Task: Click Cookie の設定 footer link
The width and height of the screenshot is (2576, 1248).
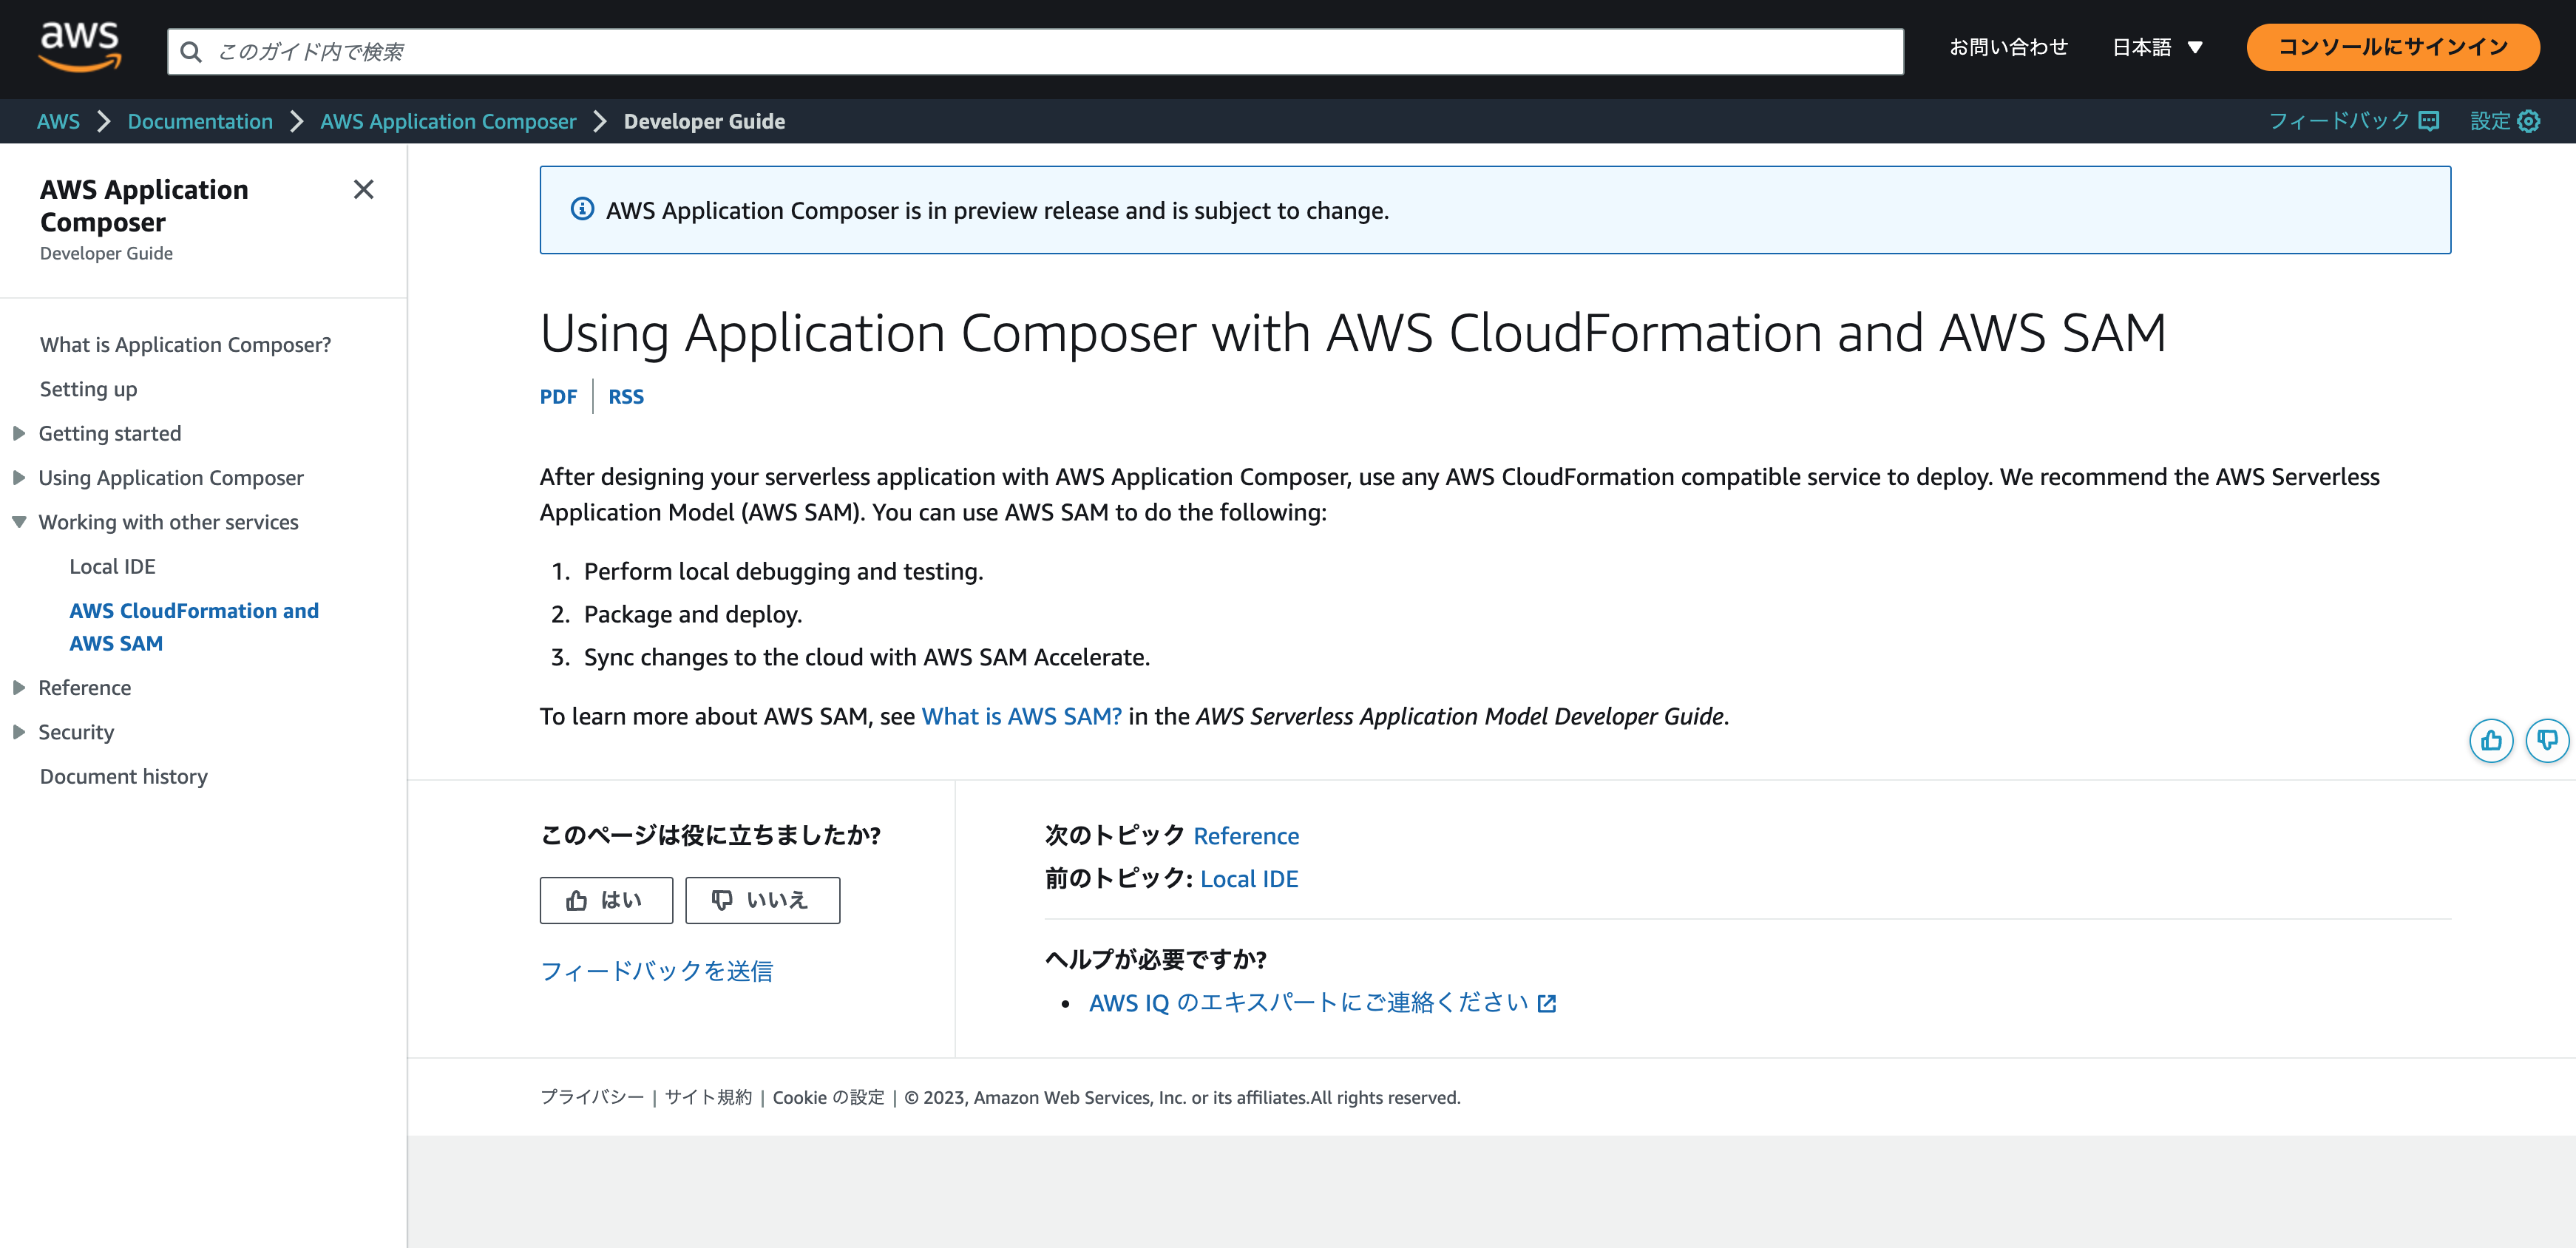Action: [x=828, y=1097]
